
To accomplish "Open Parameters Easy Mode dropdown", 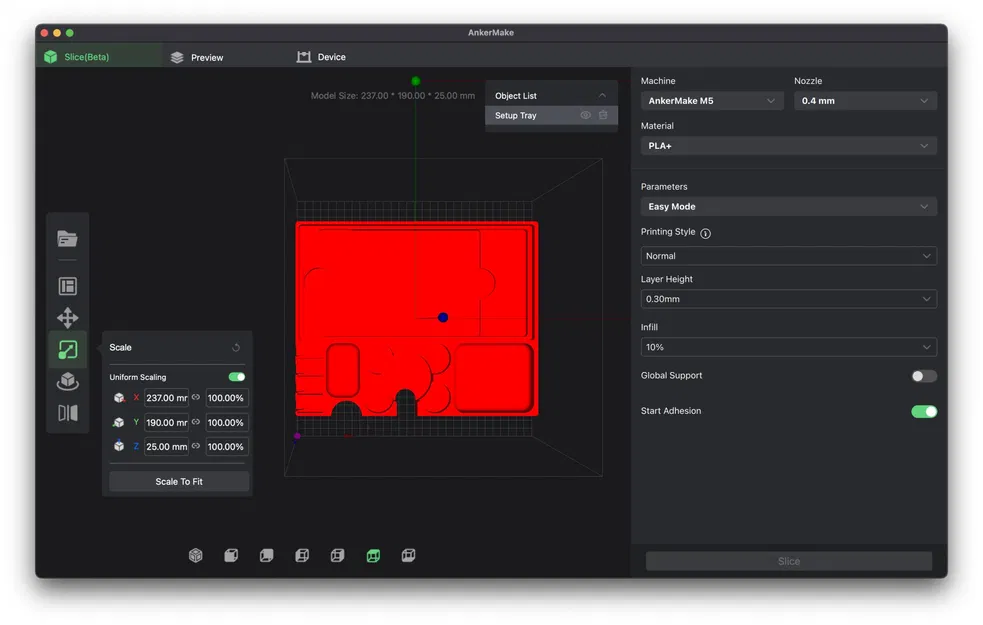I will pos(789,207).
